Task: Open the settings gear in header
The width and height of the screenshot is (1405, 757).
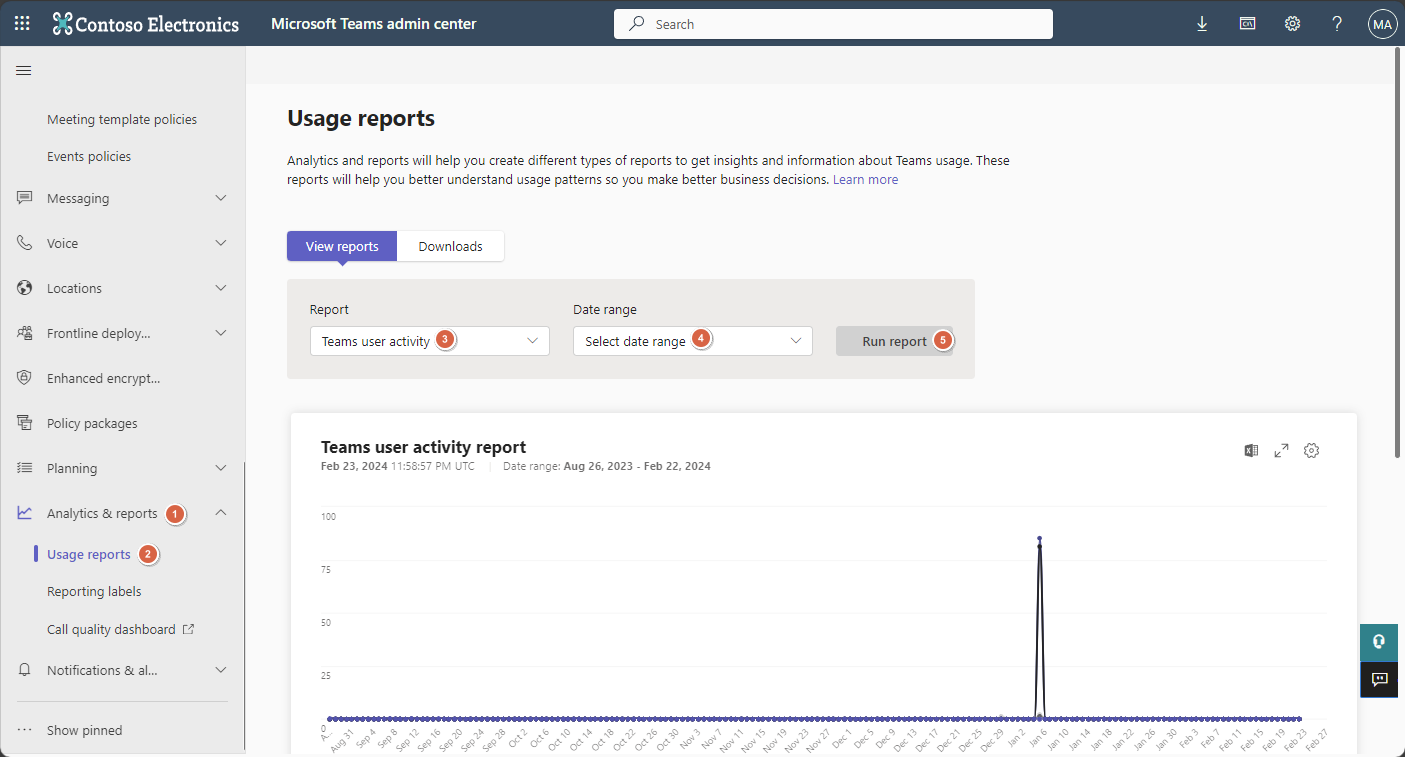Action: click(x=1292, y=24)
